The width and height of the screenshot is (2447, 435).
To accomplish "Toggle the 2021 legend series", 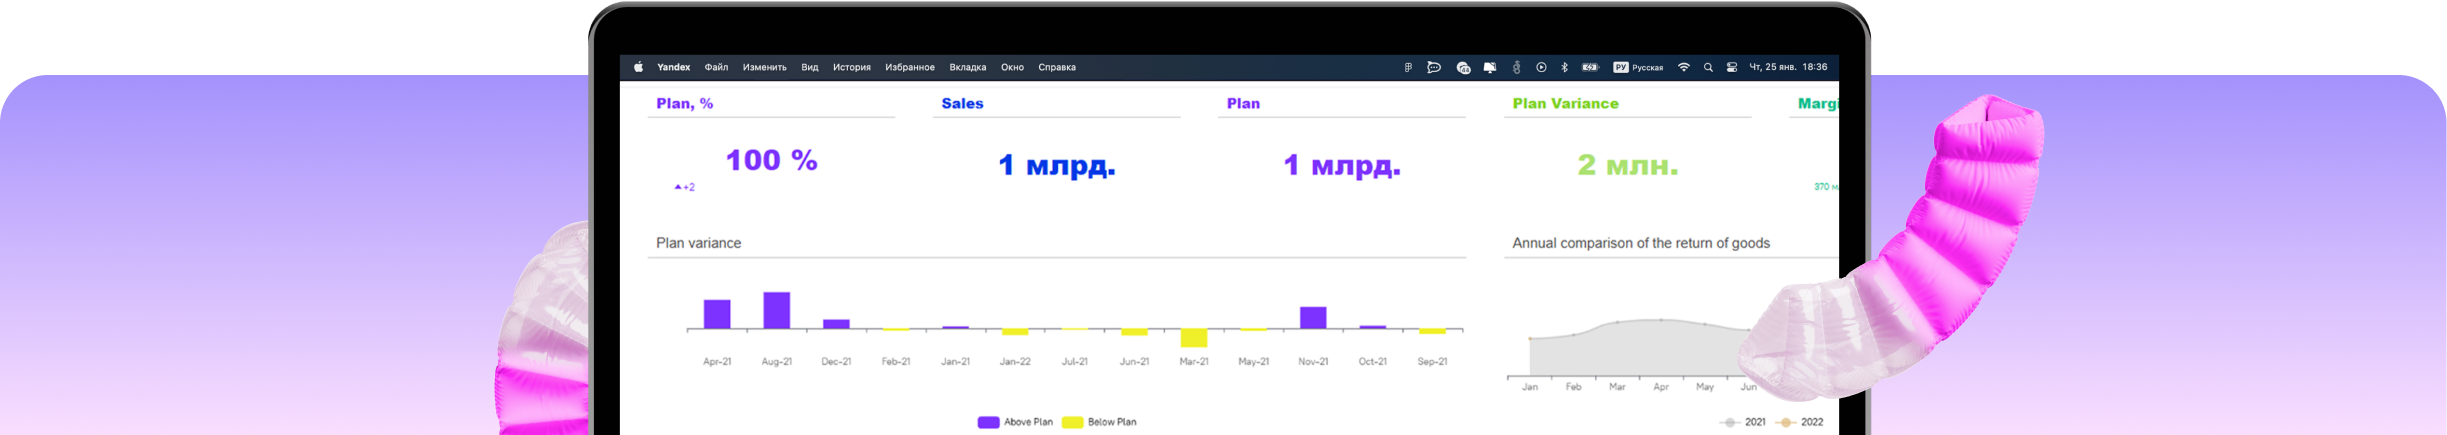I will pyautogui.click(x=1743, y=422).
